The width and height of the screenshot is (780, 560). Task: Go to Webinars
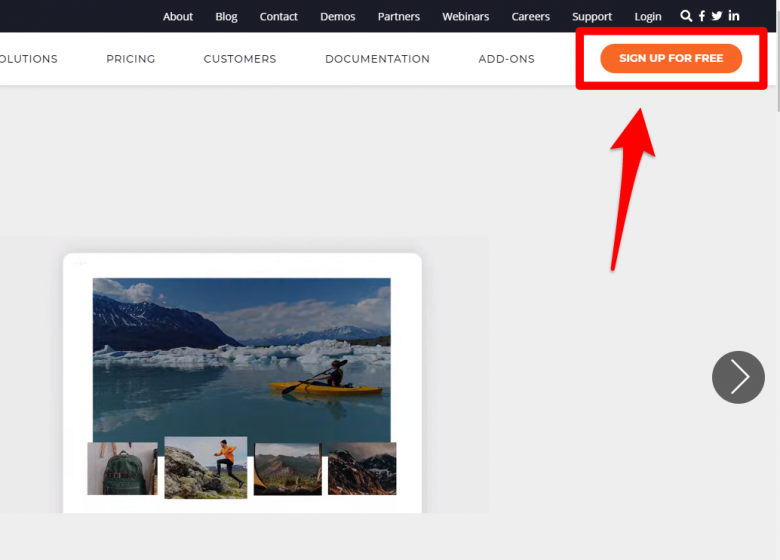pos(466,16)
